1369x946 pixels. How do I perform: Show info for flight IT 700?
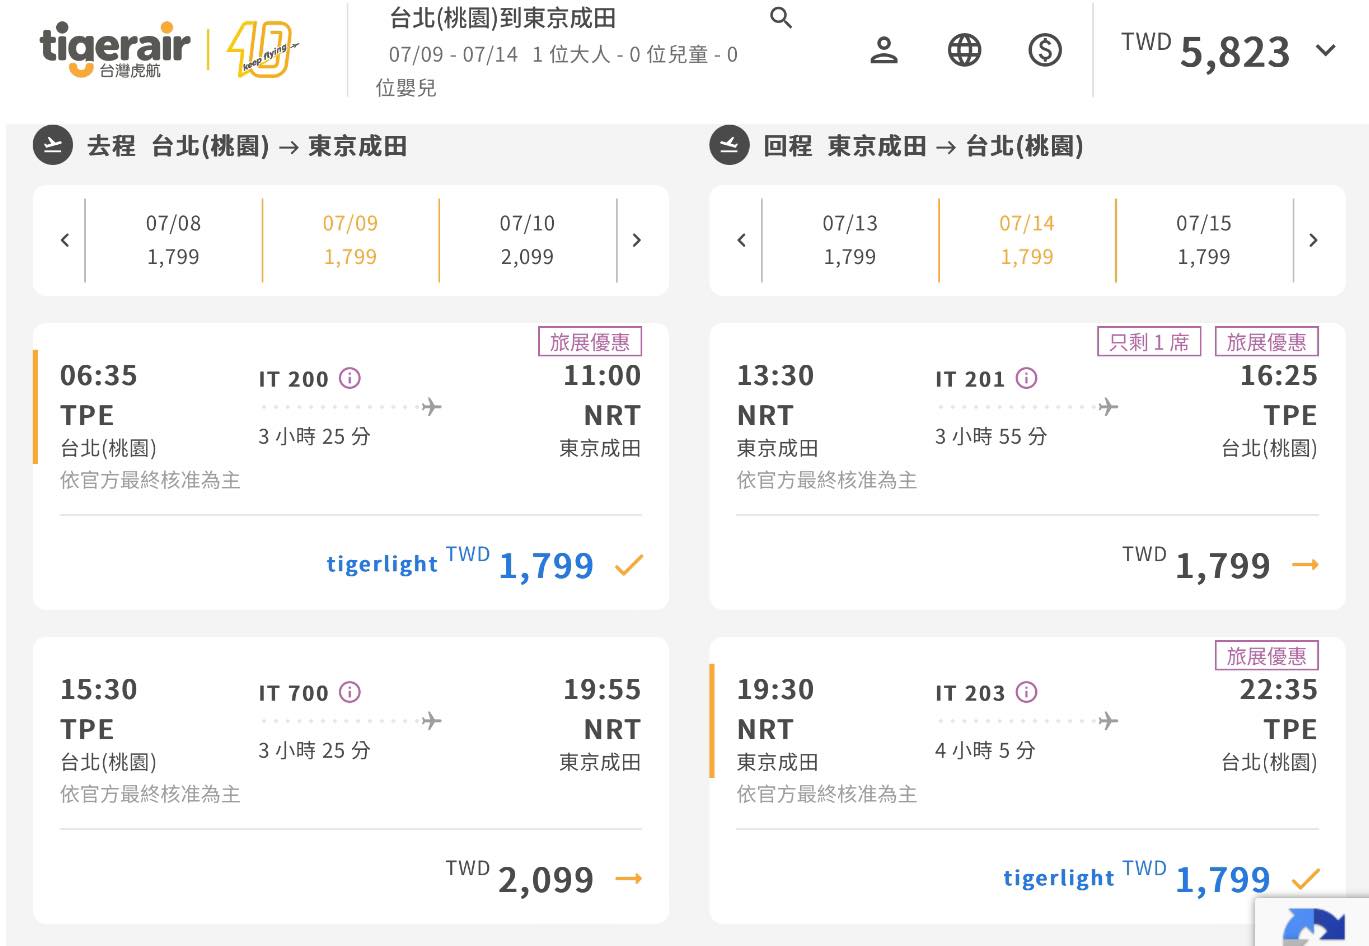tap(350, 692)
